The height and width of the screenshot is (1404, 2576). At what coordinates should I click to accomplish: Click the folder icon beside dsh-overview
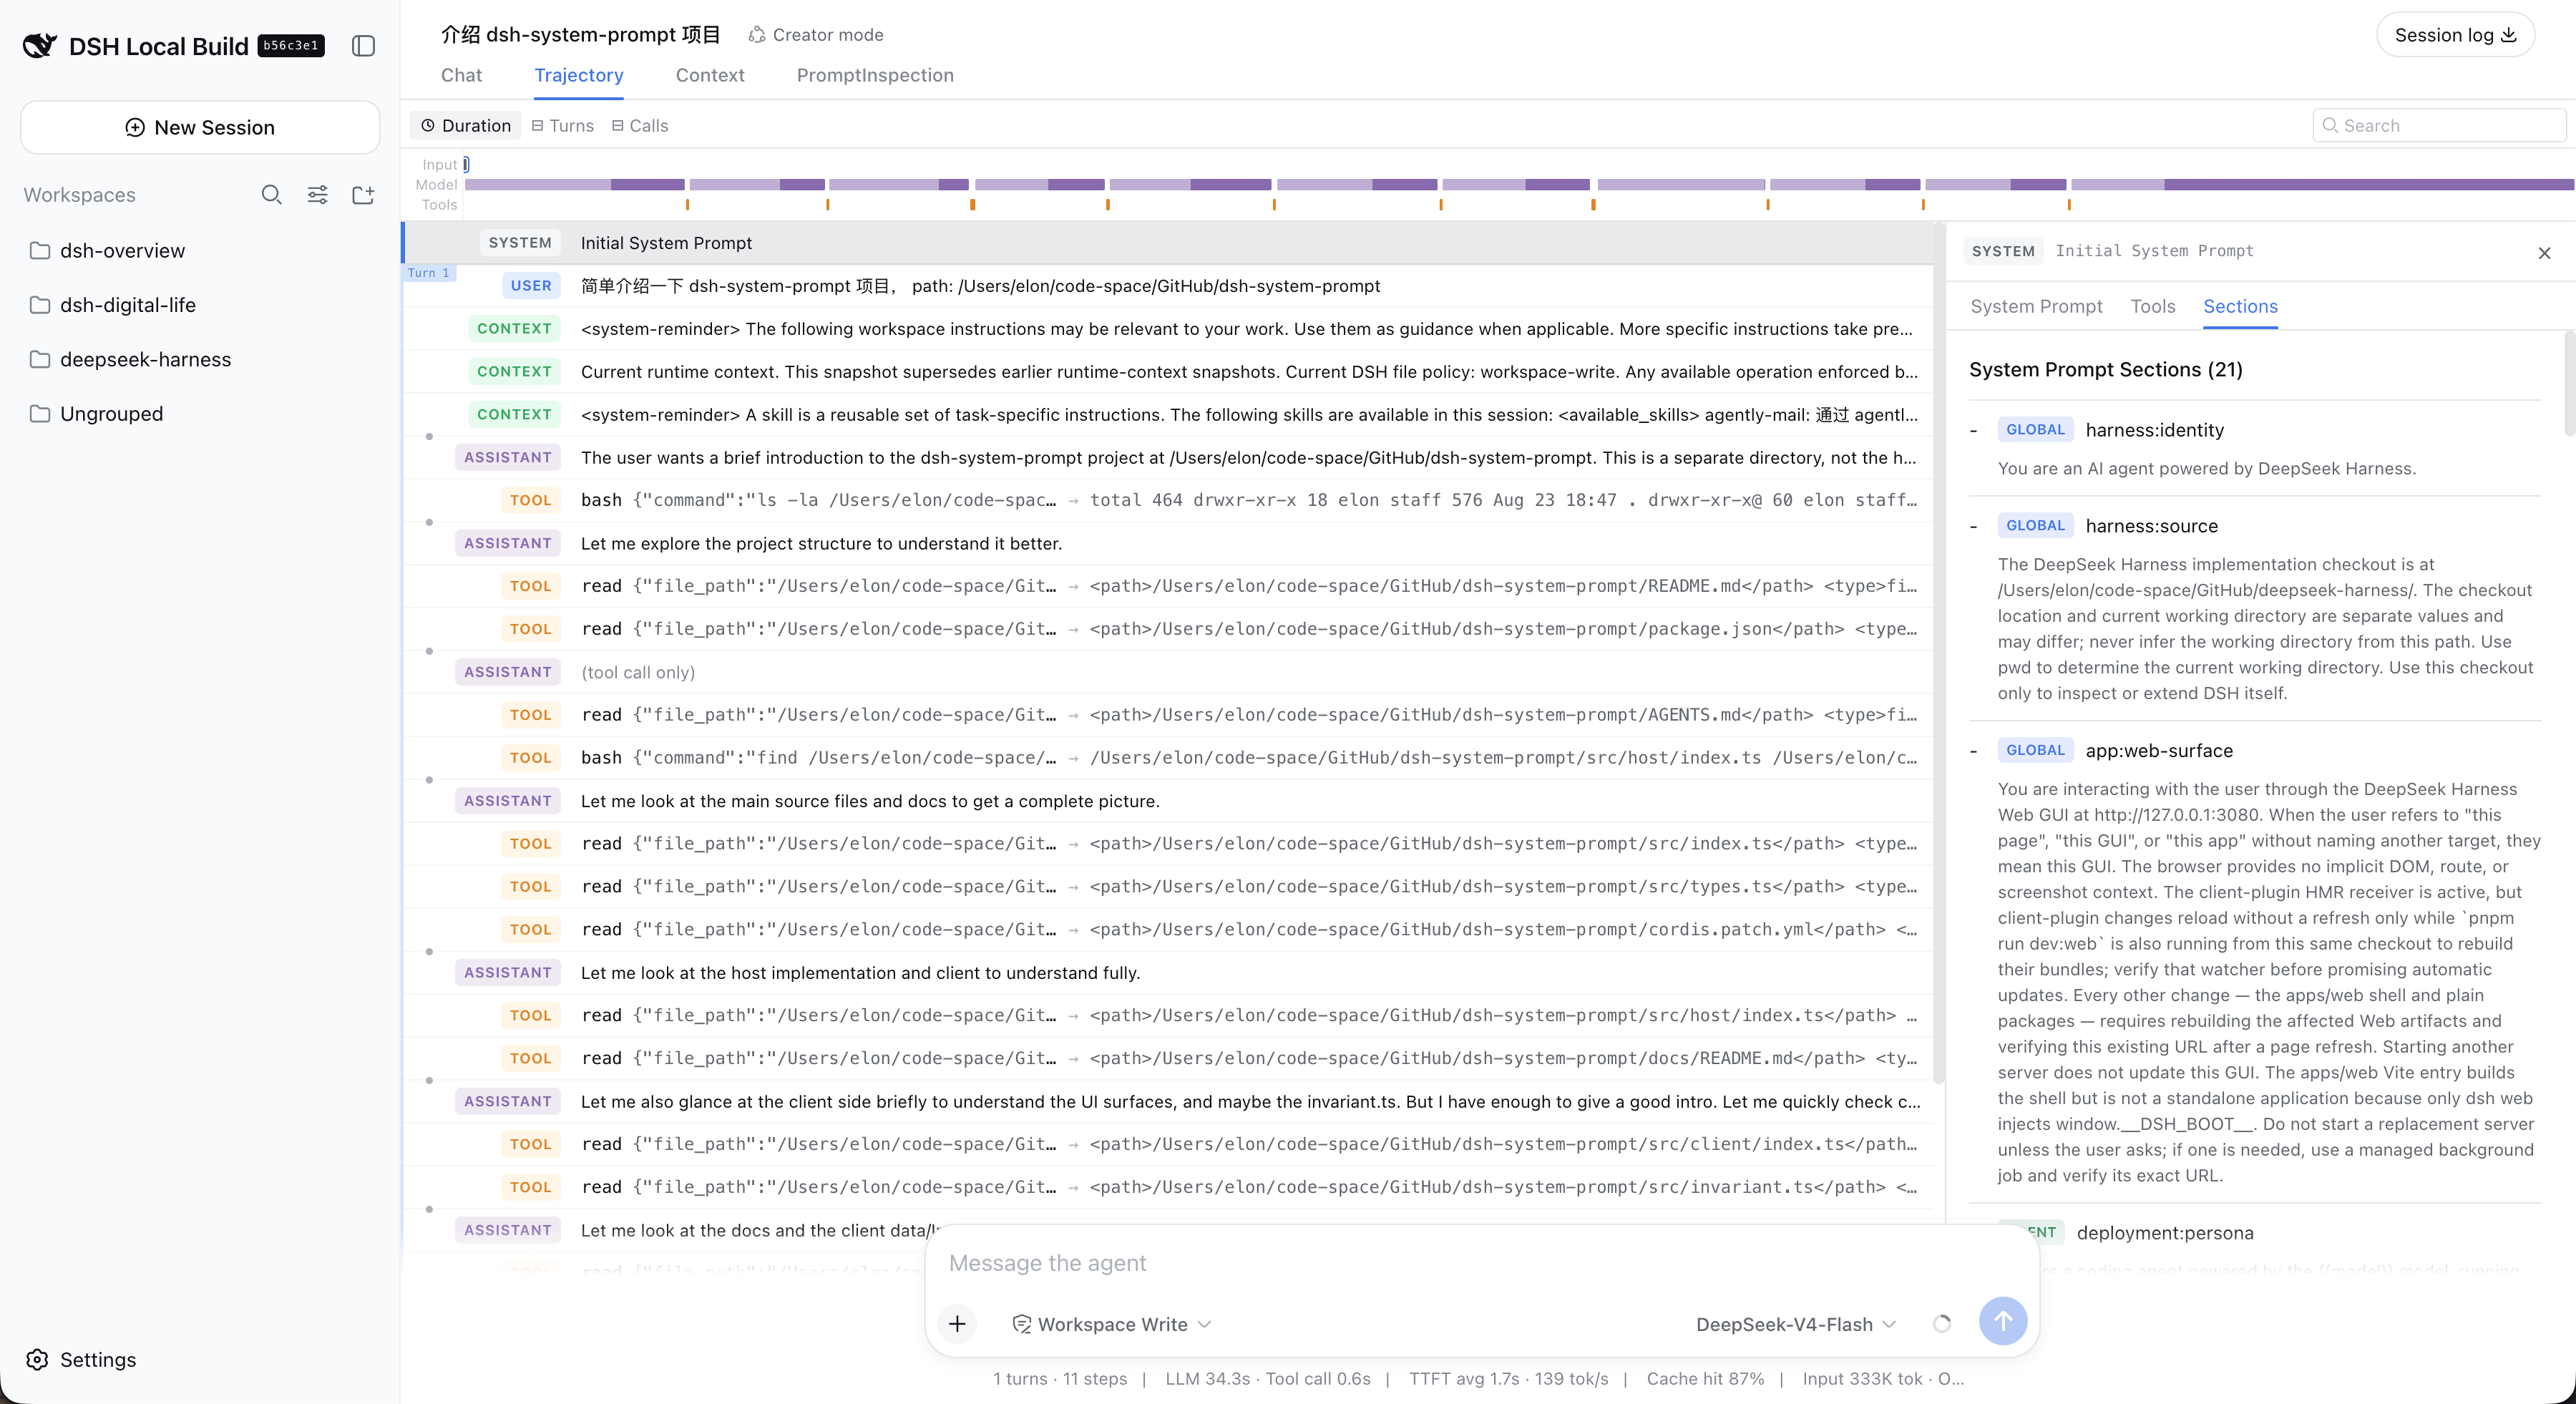pos(40,251)
